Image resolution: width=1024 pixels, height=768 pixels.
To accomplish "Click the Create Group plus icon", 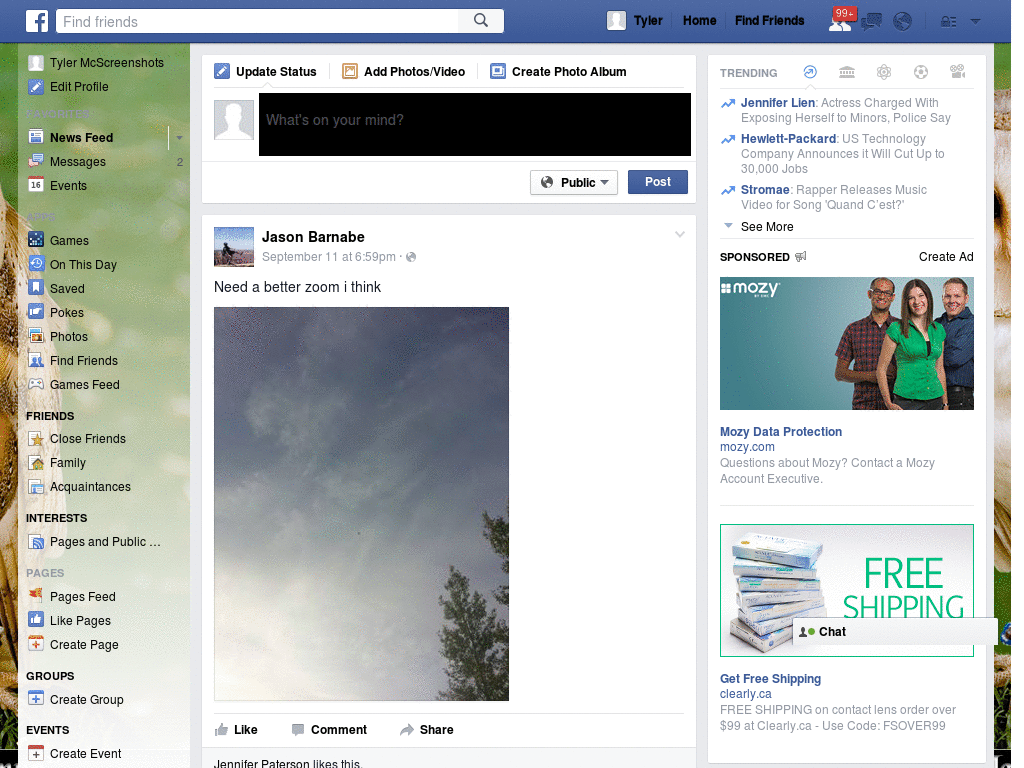I will [36, 699].
